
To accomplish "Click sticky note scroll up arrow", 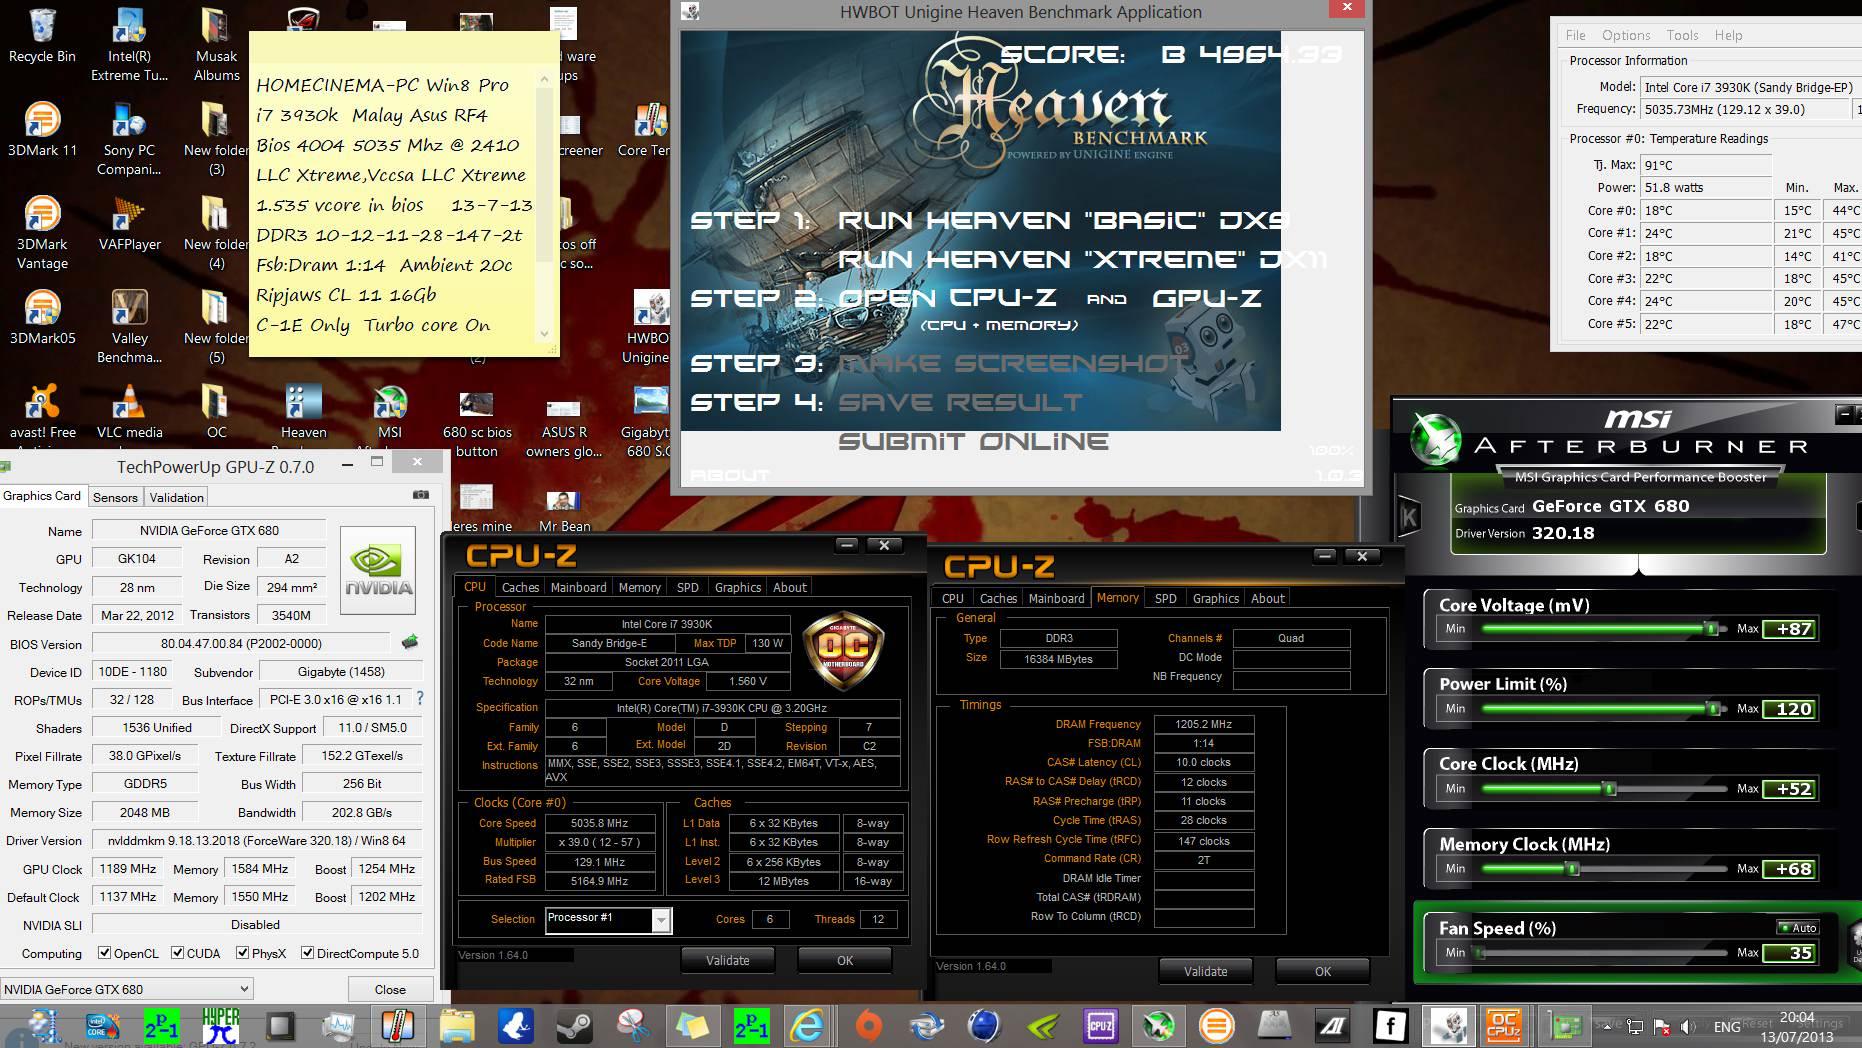I will tap(544, 78).
